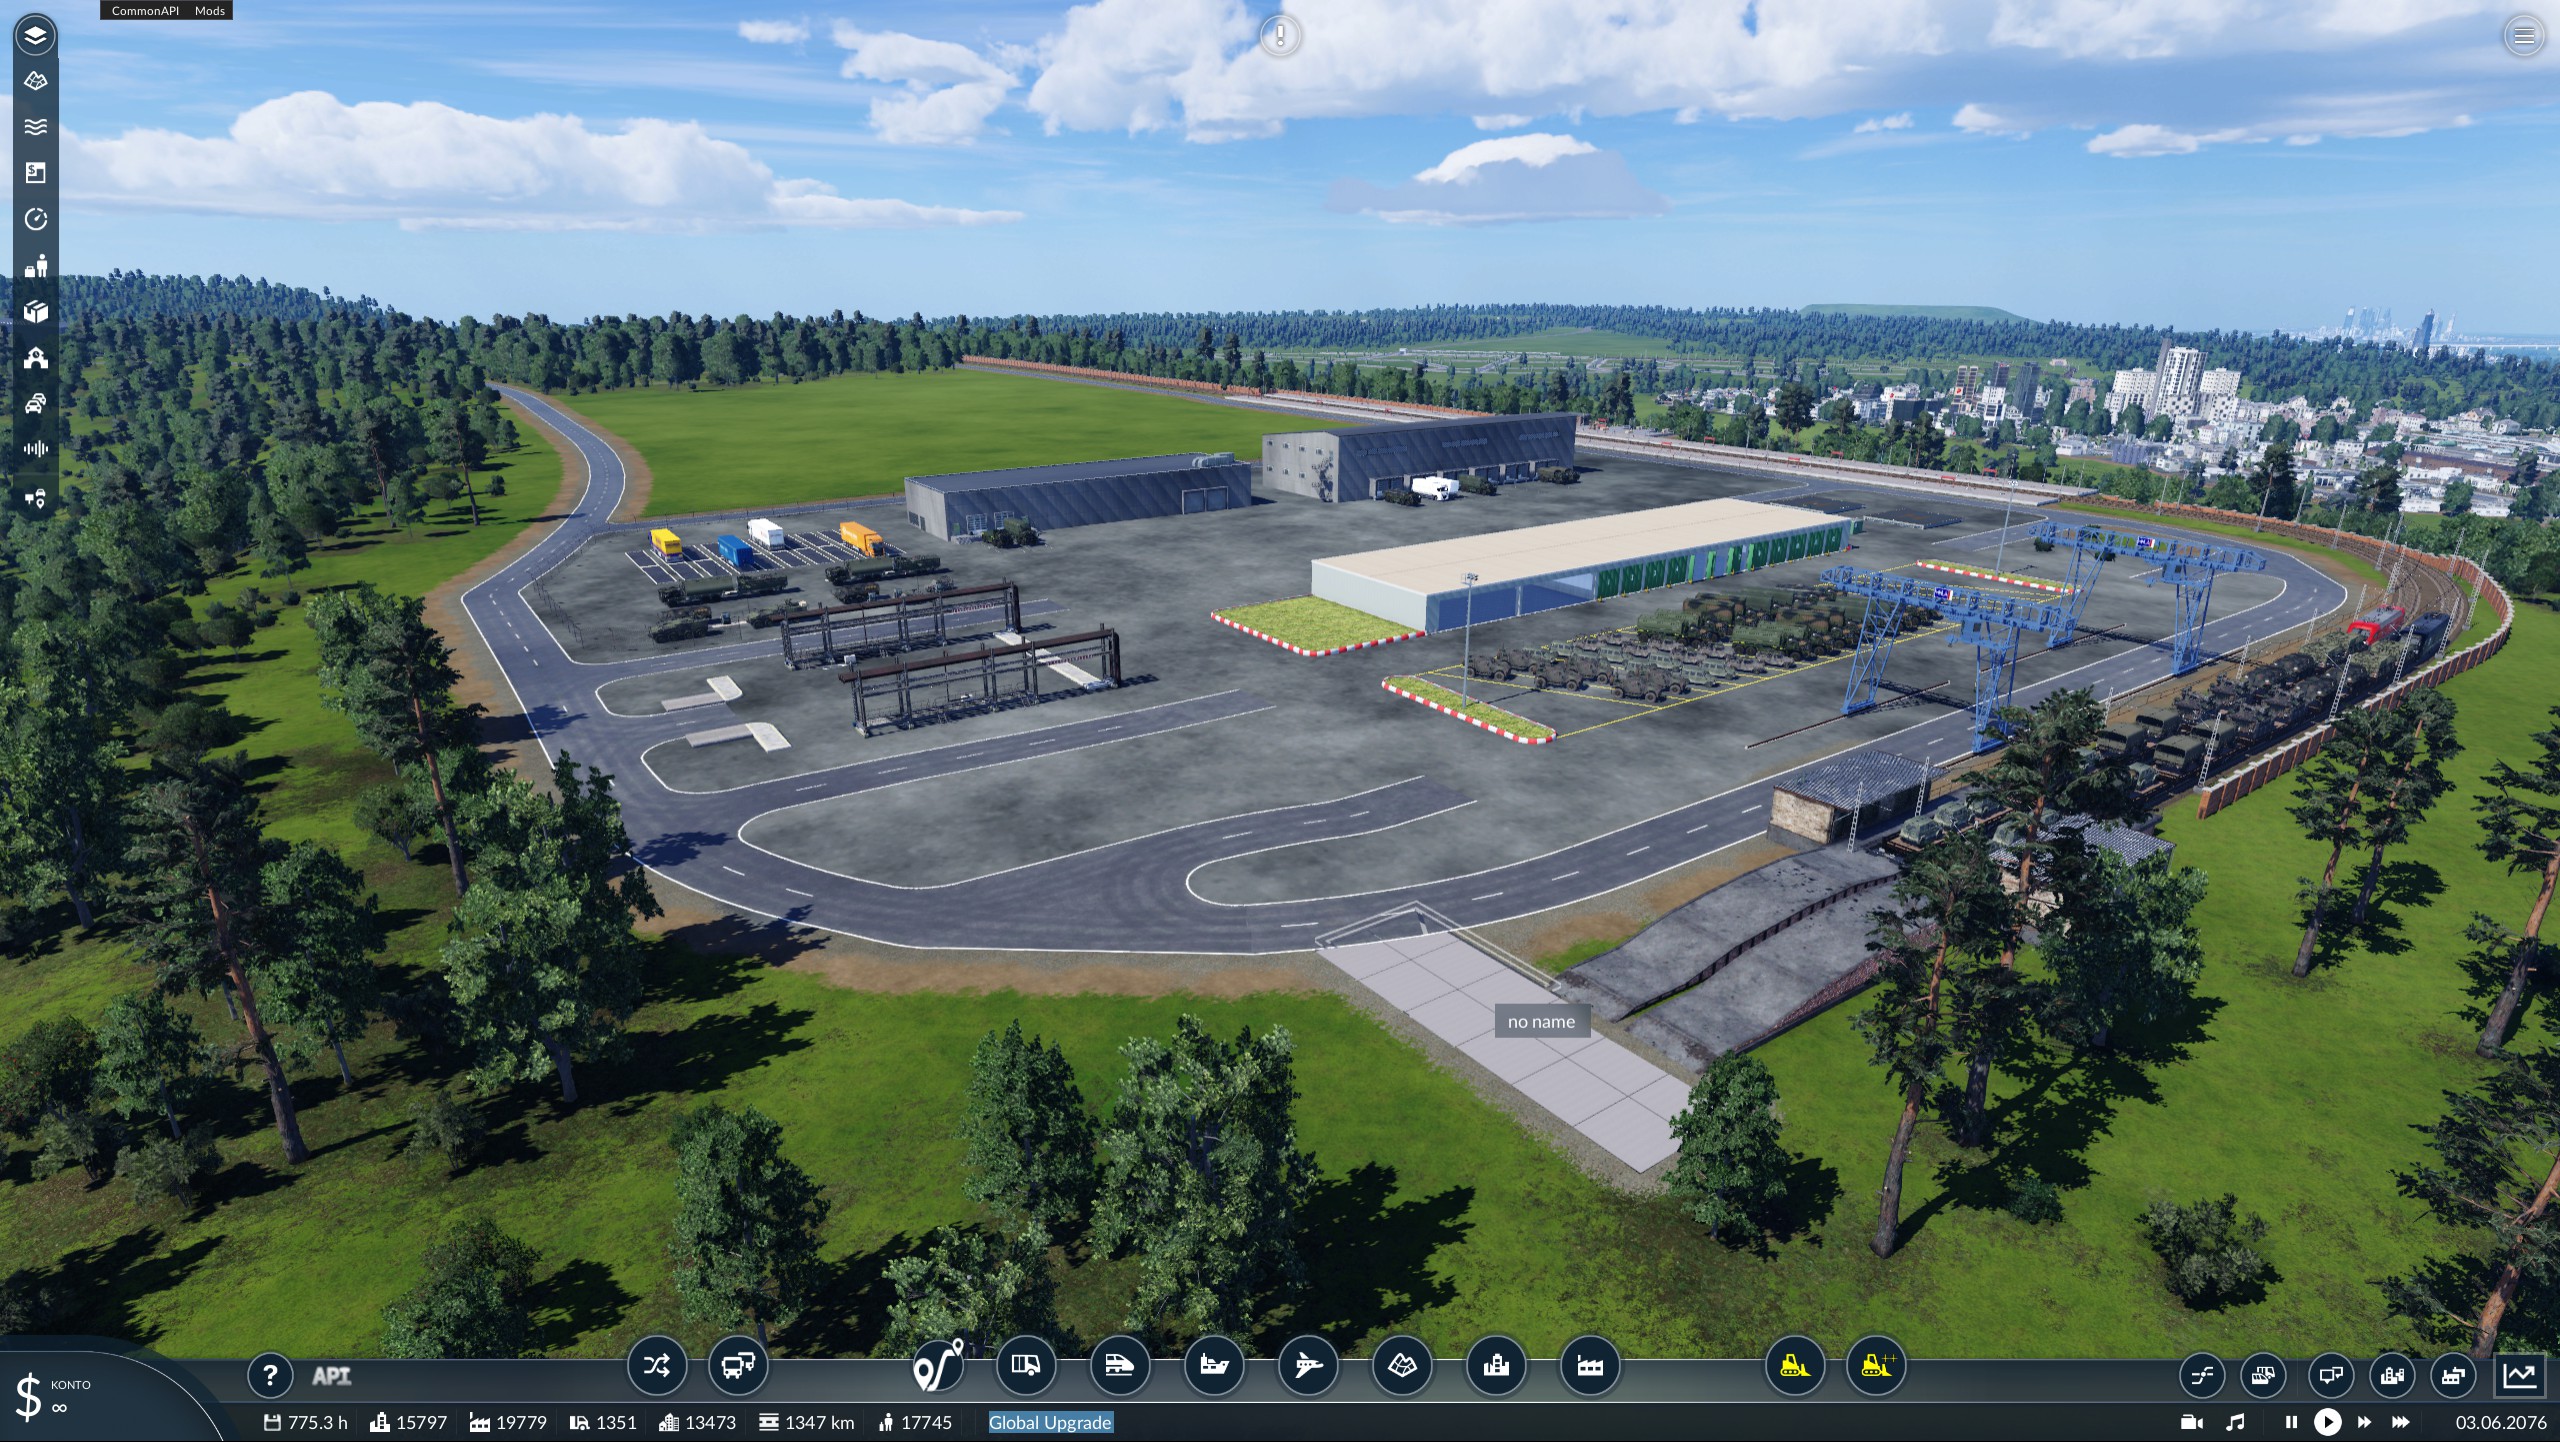The width and height of the screenshot is (2560, 1442).
Task: Click the Global Upgrade button
Action: click(1050, 1422)
